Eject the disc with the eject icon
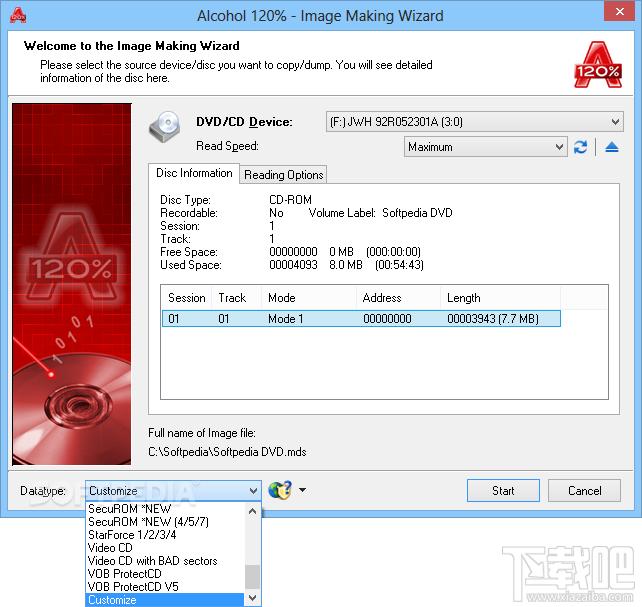642x607 pixels. [x=612, y=147]
